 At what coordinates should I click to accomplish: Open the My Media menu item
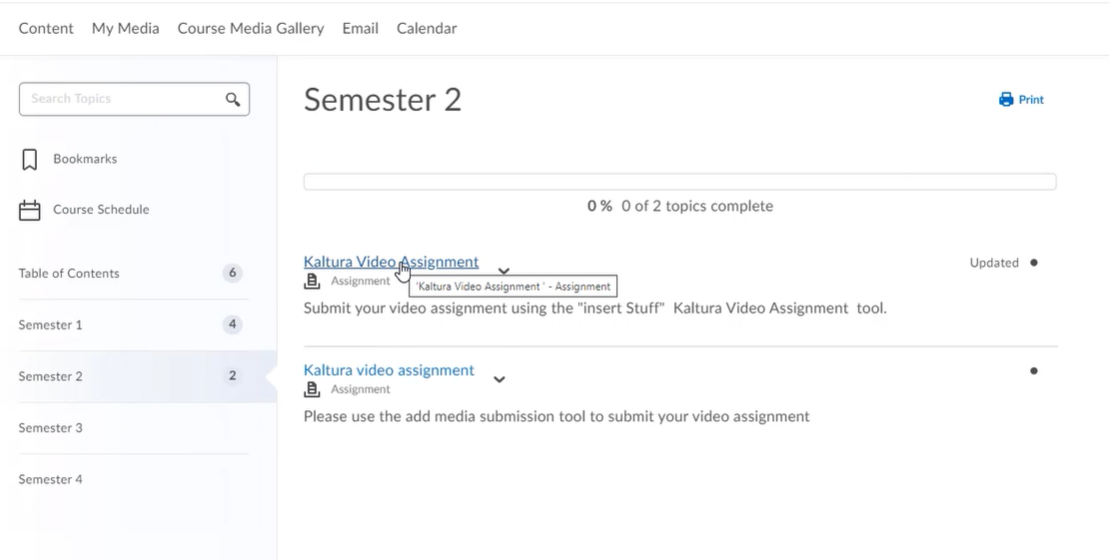(125, 28)
